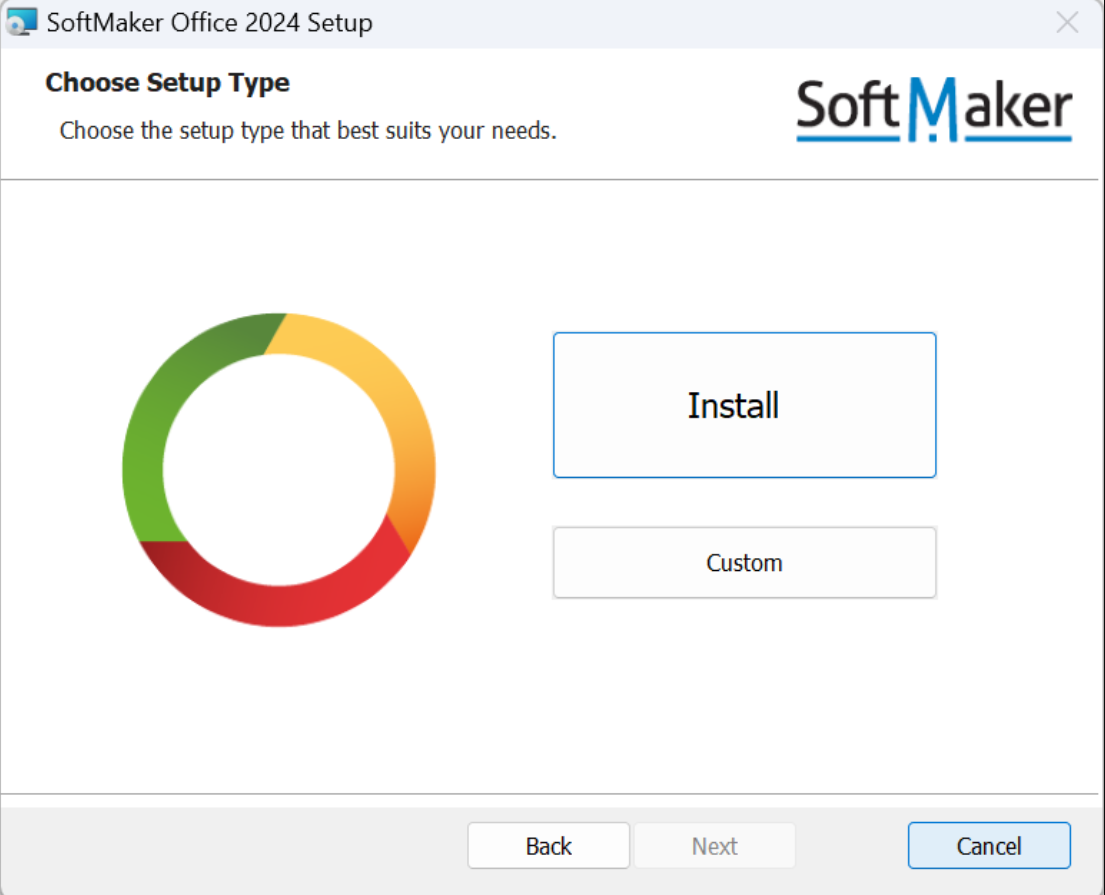
Task: Choose the Custom setup type
Action: click(x=743, y=562)
